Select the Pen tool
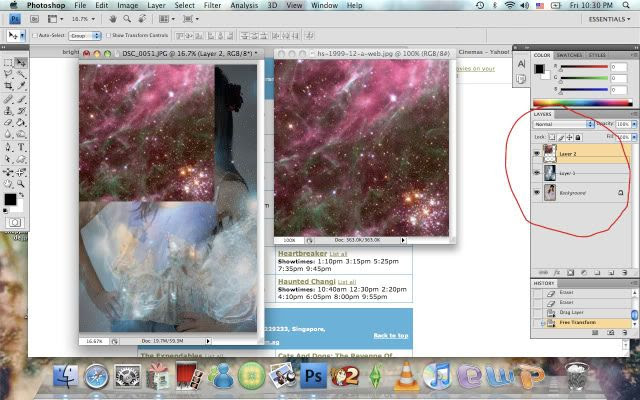The height and width of the screenshot is (400, 640). tap(8, 147)
